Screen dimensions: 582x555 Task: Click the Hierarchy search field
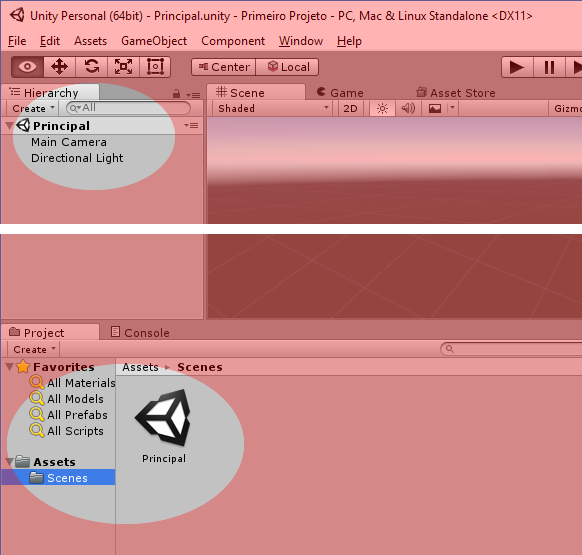coord(128,108)
